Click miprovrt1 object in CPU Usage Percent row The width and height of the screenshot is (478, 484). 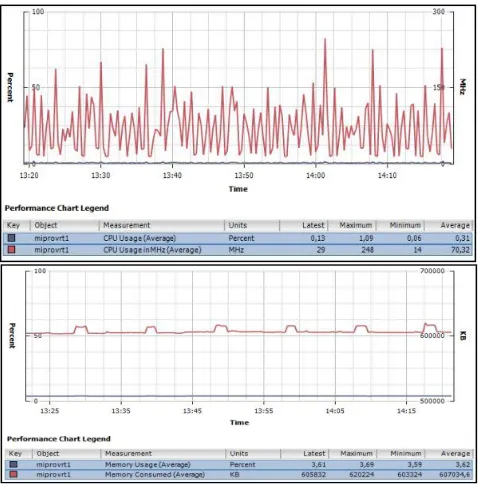point(52,238)
